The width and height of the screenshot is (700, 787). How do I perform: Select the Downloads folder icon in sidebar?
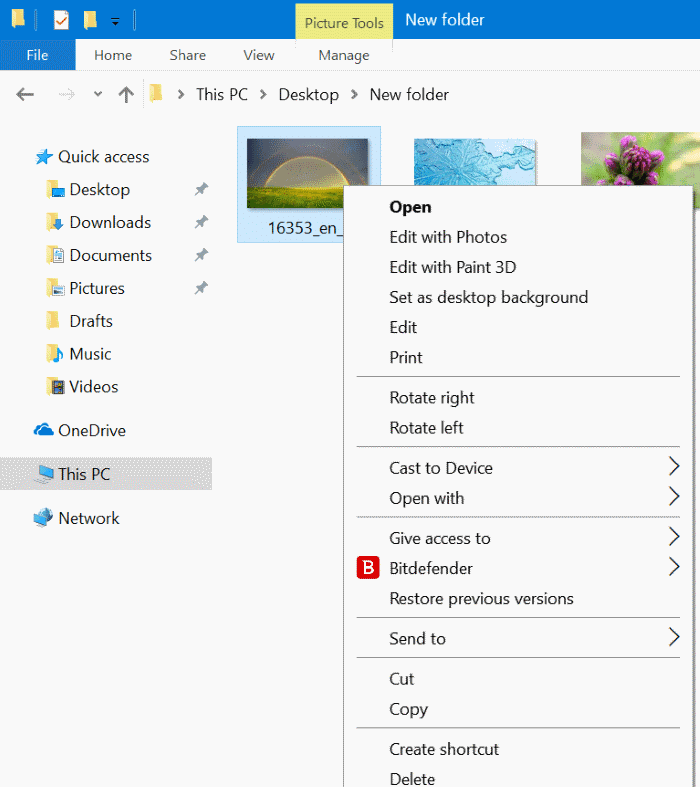pyautogui.click(x=56, y=222)
